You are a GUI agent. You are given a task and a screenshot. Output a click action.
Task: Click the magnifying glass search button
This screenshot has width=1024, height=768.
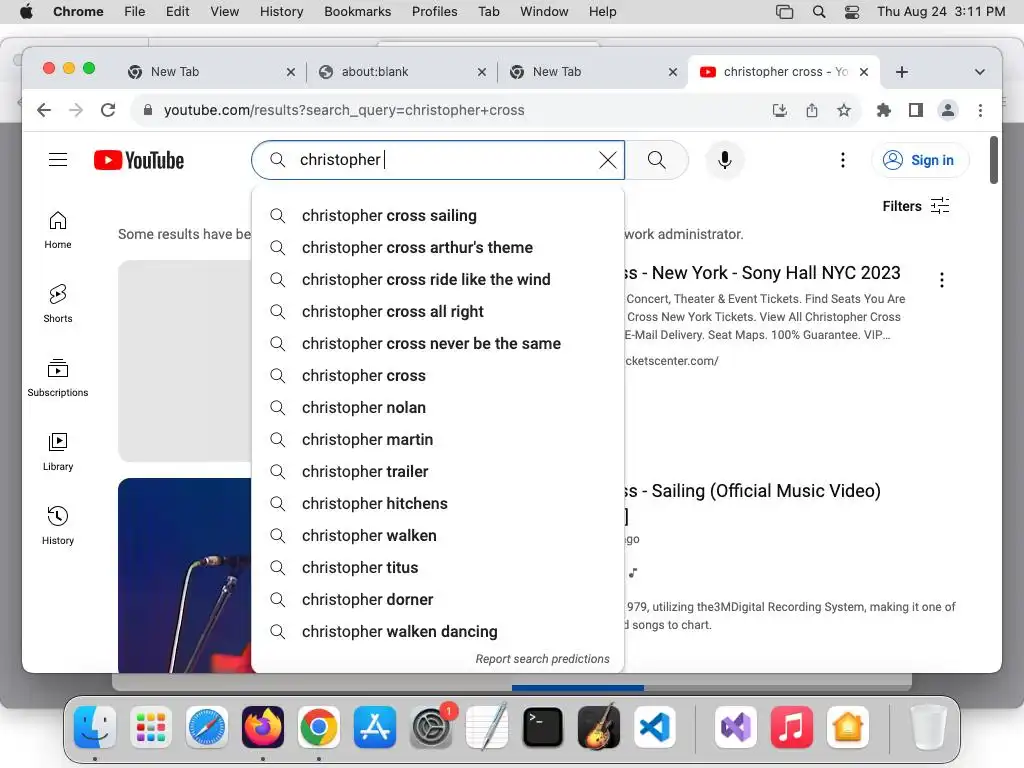(x=656, y=160)
